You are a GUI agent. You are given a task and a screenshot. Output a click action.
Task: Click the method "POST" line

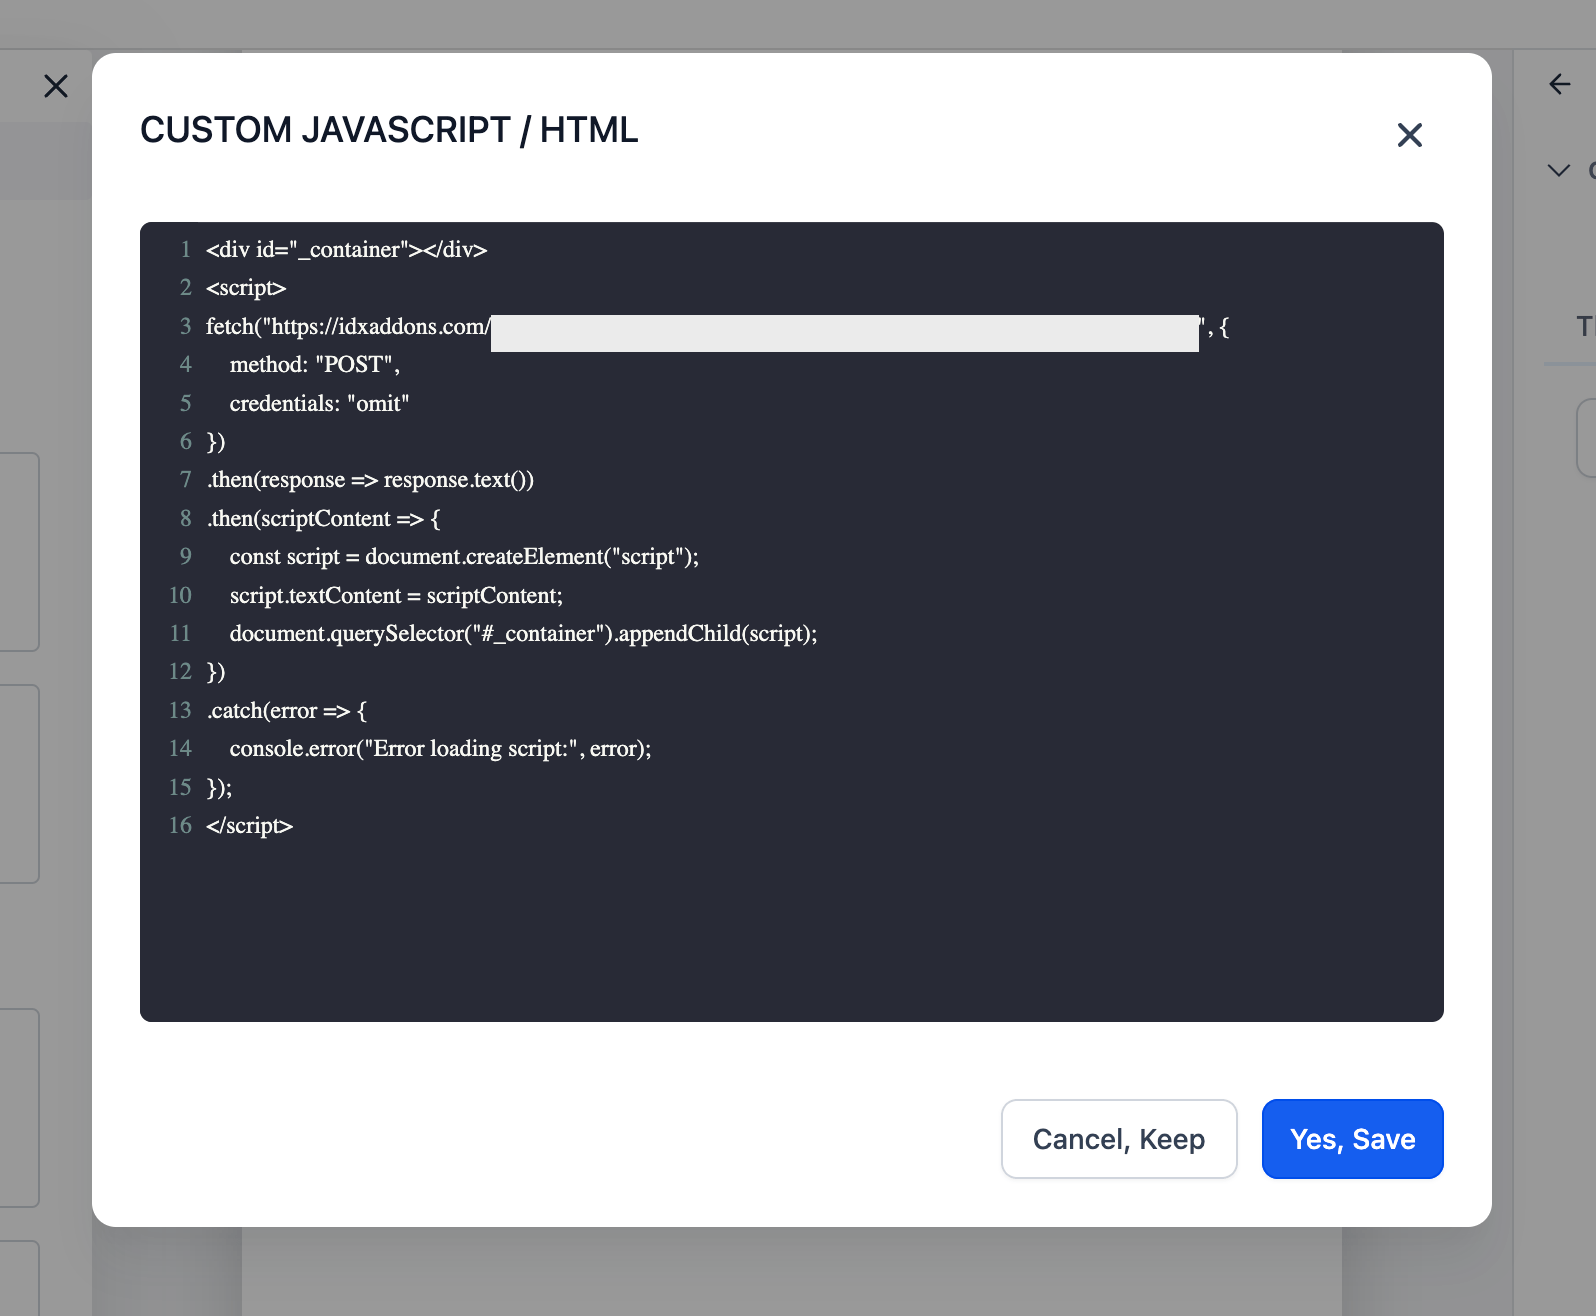point(314,365)
